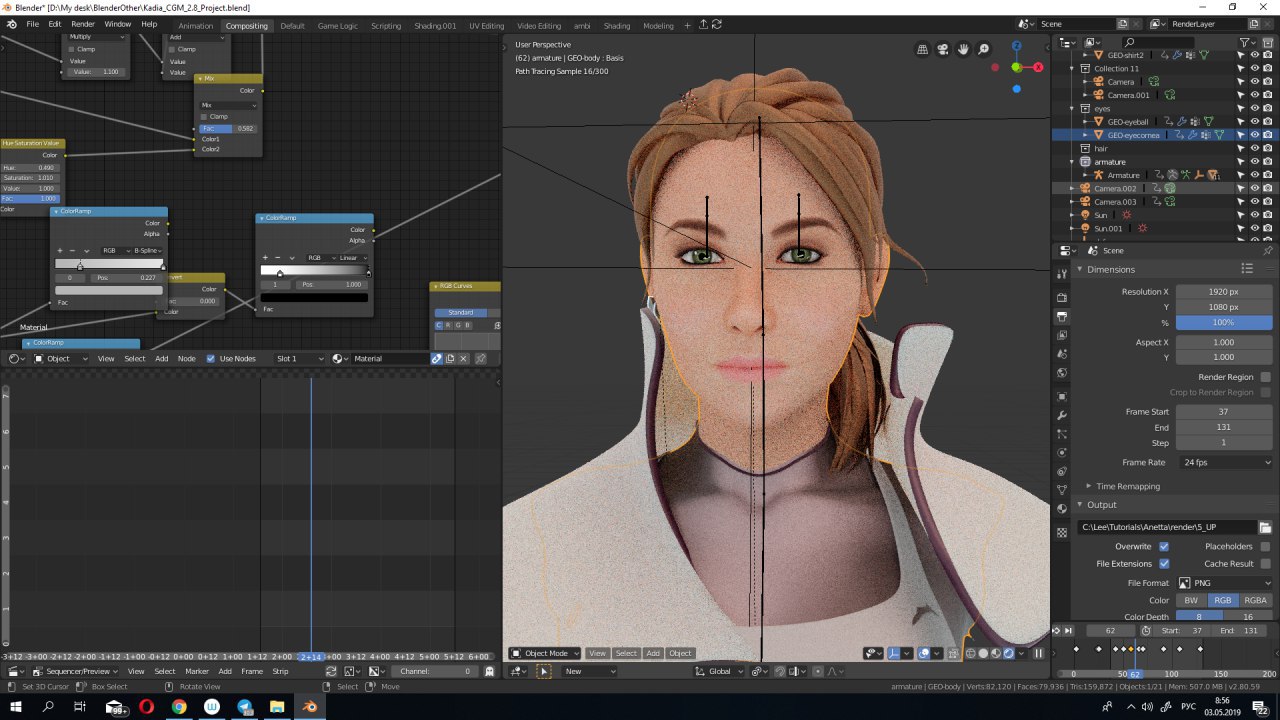Select rendered viewport shading mode

1008,653
